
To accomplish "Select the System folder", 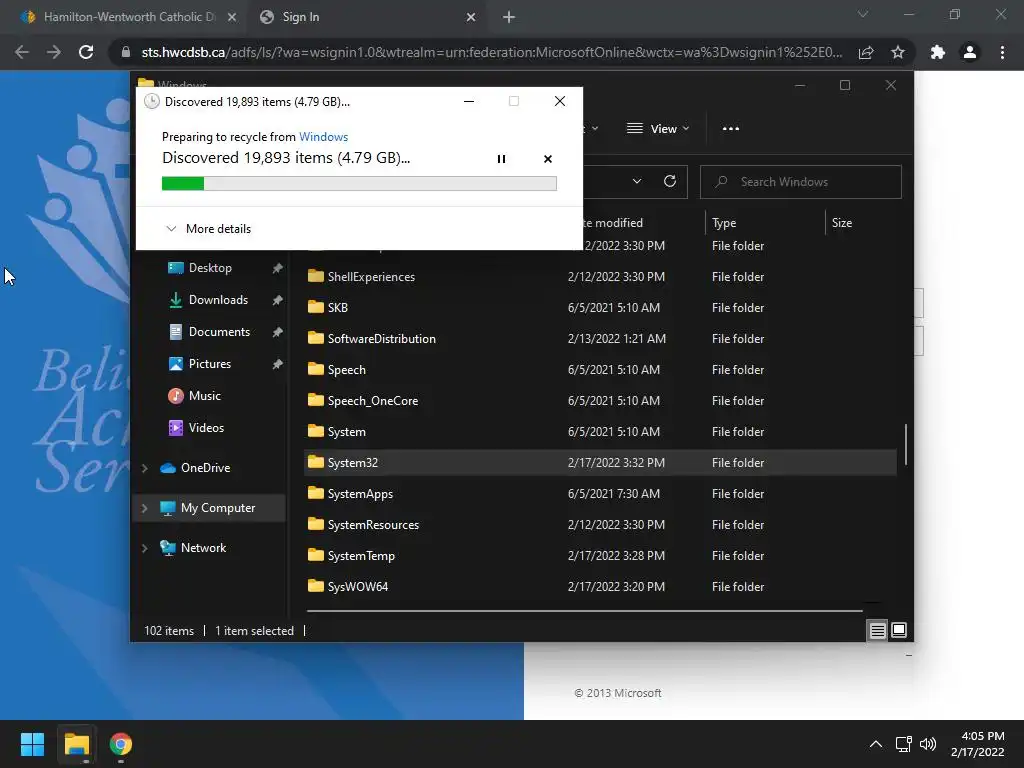I will click(346, 432).
